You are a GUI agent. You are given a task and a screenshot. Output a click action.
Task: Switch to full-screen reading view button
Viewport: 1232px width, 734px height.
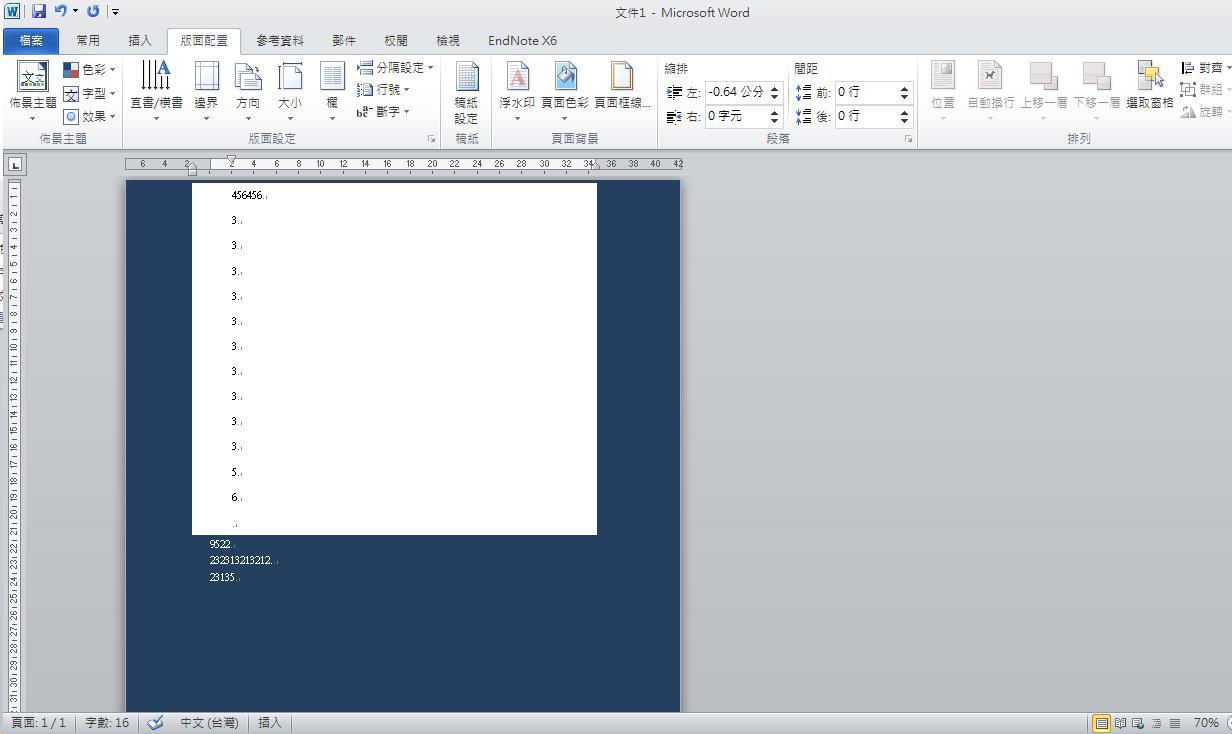tap(1120, 723)
